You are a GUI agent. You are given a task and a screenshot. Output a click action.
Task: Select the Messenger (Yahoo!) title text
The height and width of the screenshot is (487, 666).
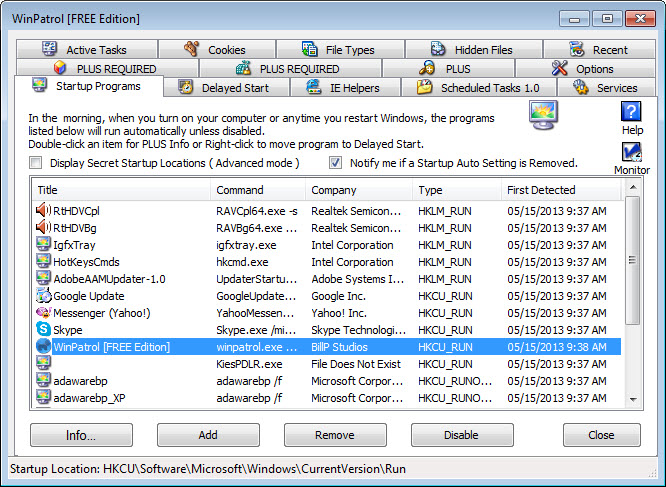click(x=102, y=313)
